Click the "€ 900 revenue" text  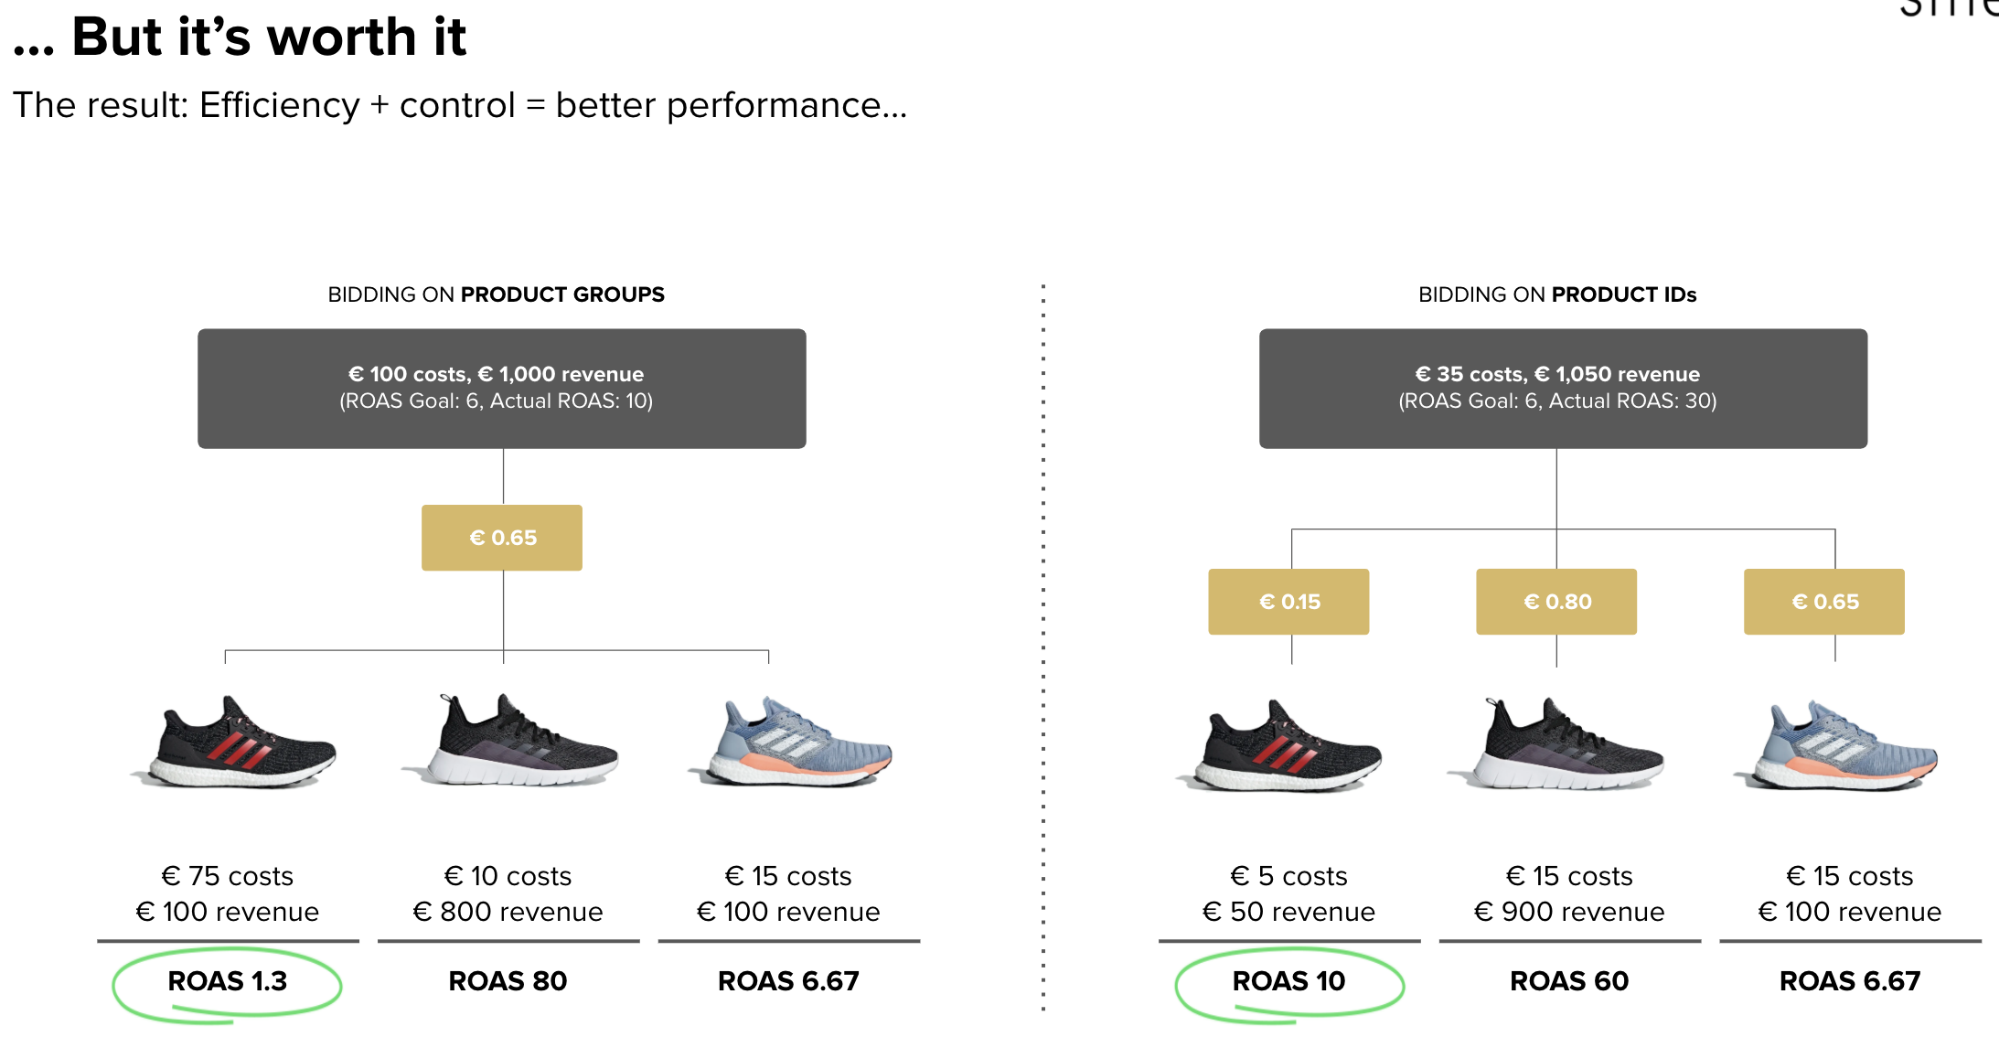1569,912
